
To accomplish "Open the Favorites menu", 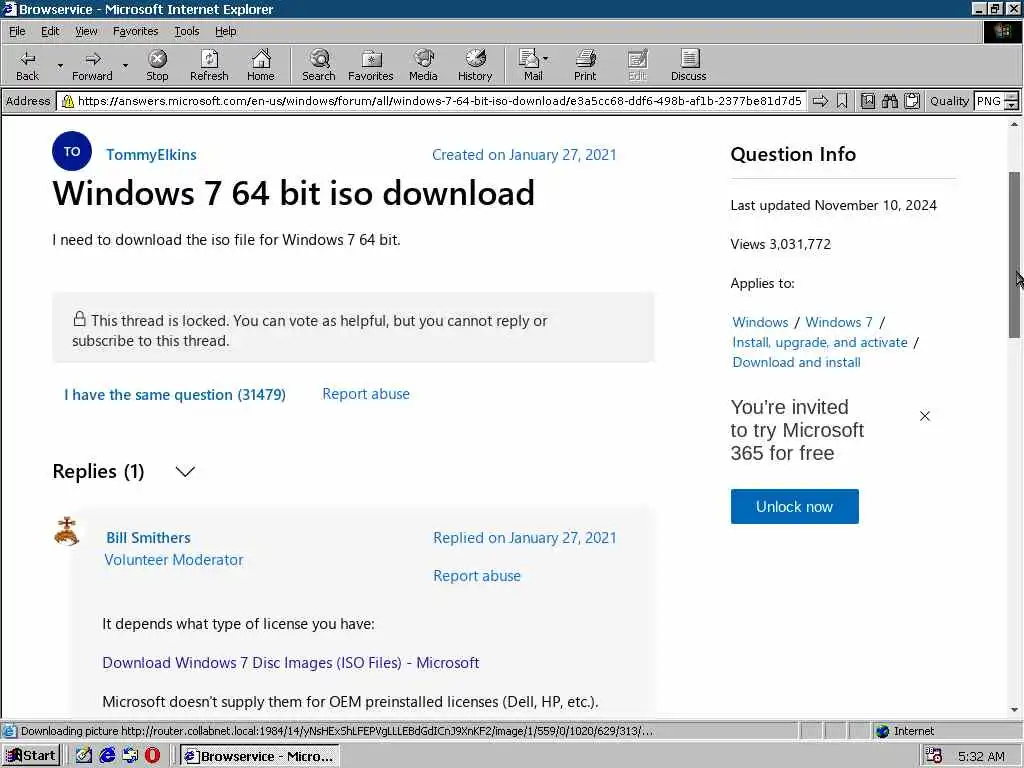I will pos(135,31).
